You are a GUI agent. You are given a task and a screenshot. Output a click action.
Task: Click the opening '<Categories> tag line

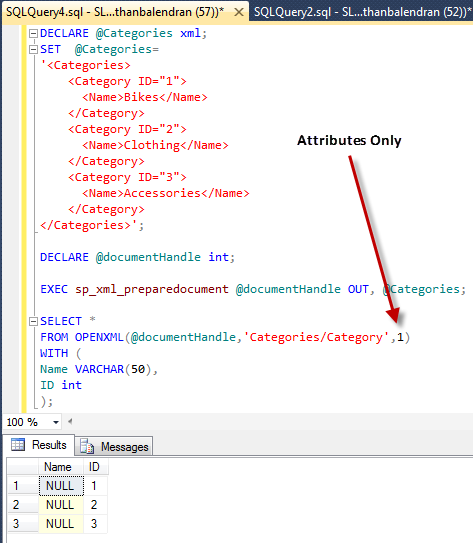tap(85, 65)
